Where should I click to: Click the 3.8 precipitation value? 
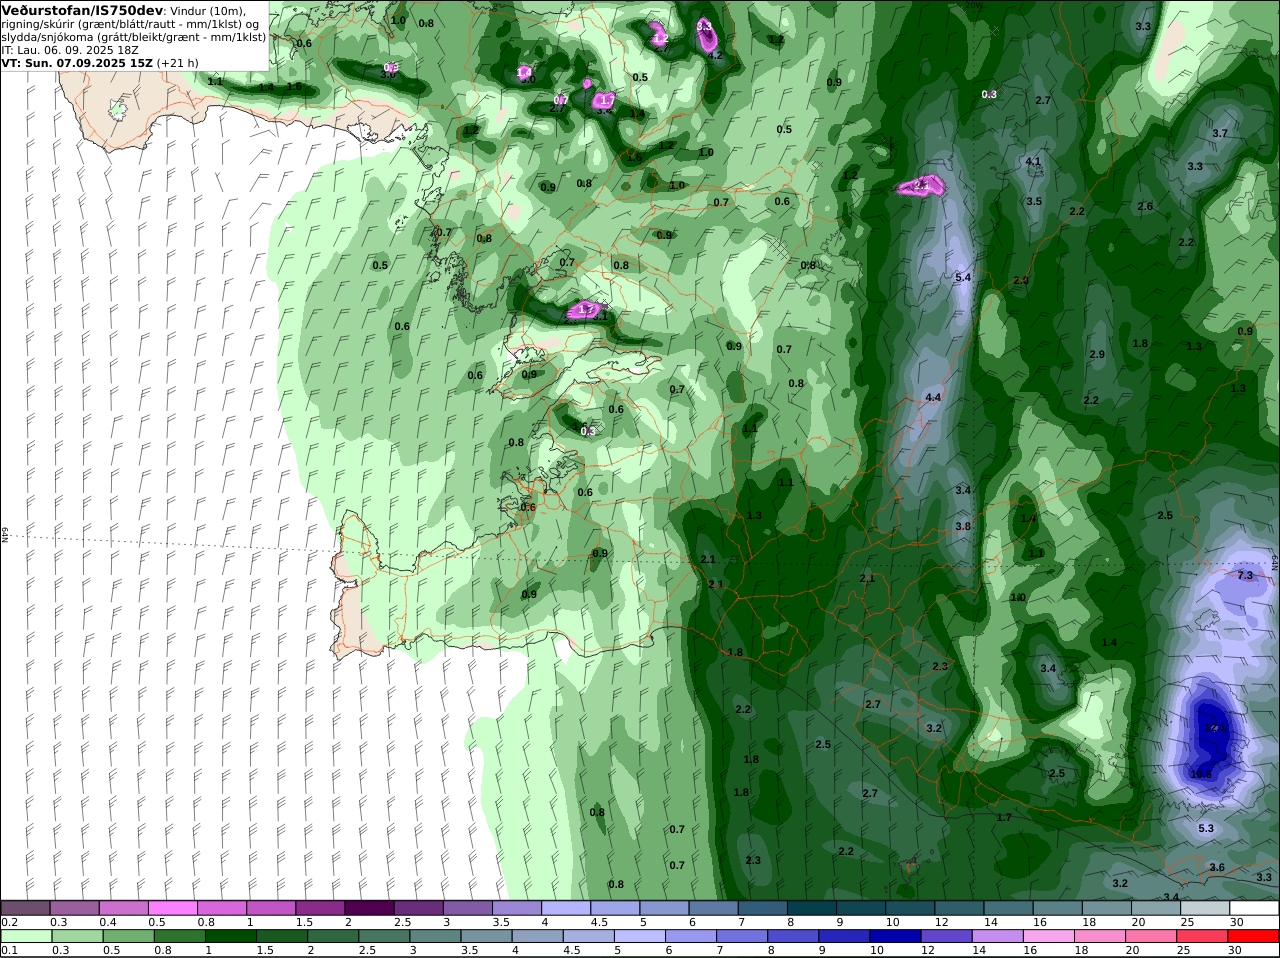pos(963,526)
